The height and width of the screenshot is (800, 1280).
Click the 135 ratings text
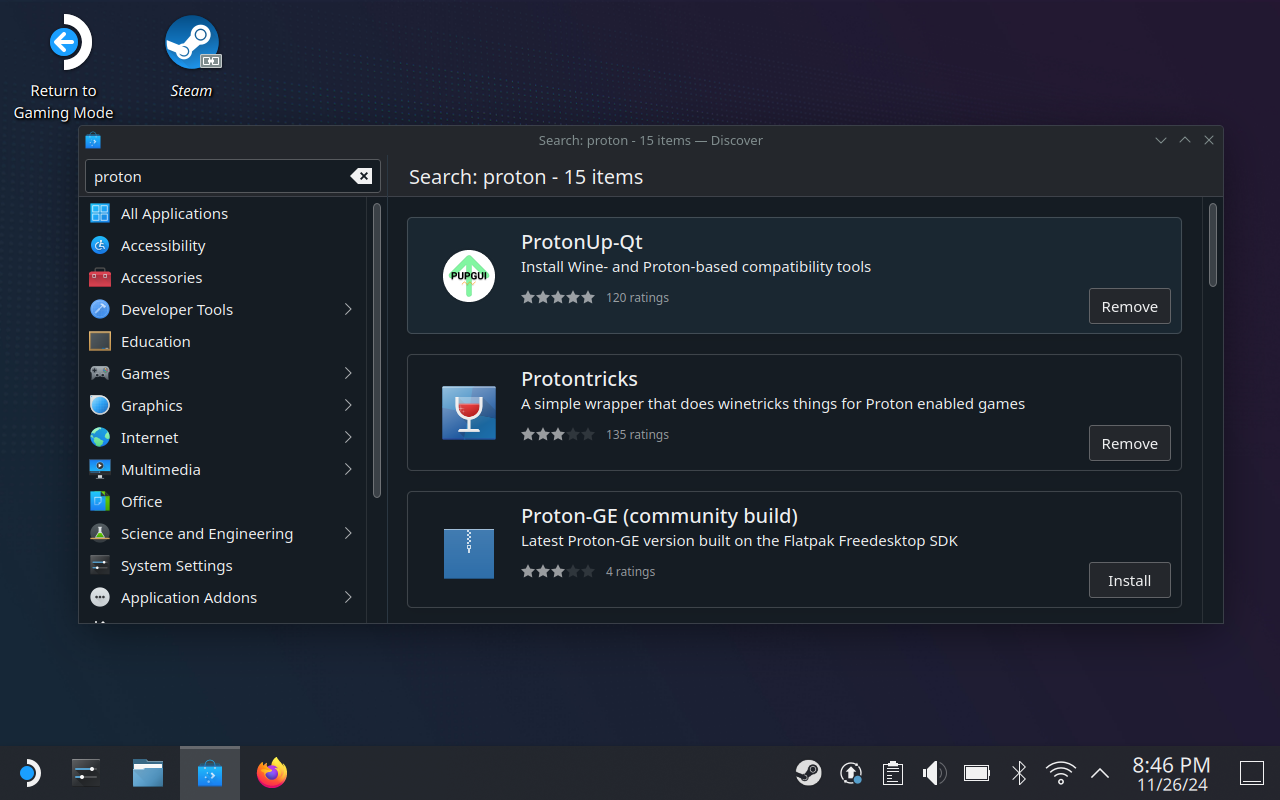tap(637, 434)
